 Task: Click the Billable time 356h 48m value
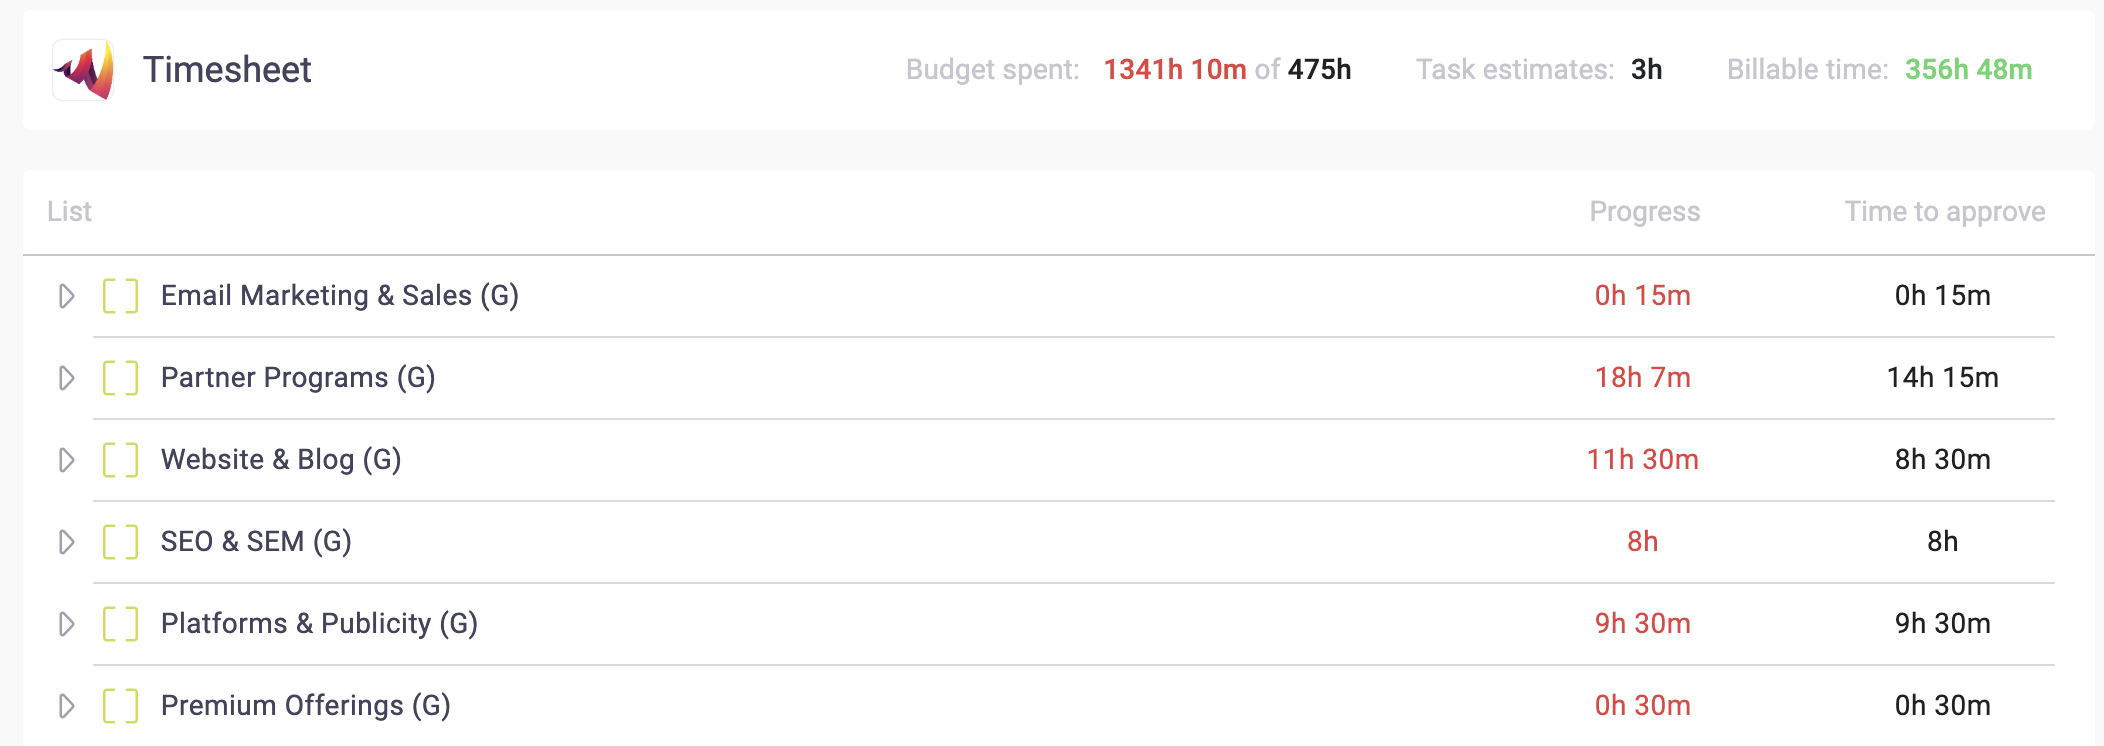(x=1968, y=70)
